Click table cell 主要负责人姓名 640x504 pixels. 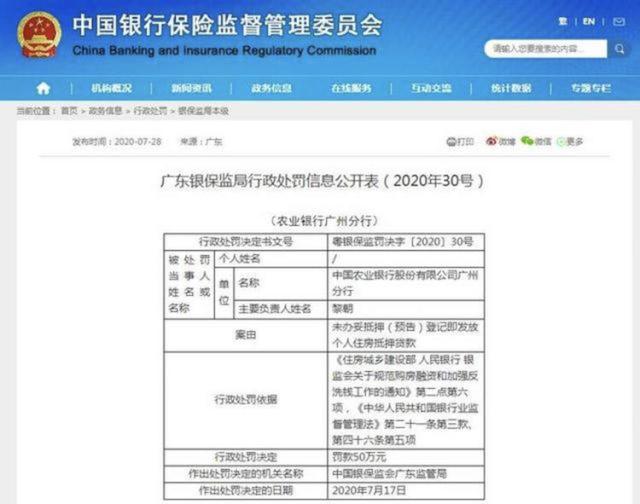[x=280, y=309]
